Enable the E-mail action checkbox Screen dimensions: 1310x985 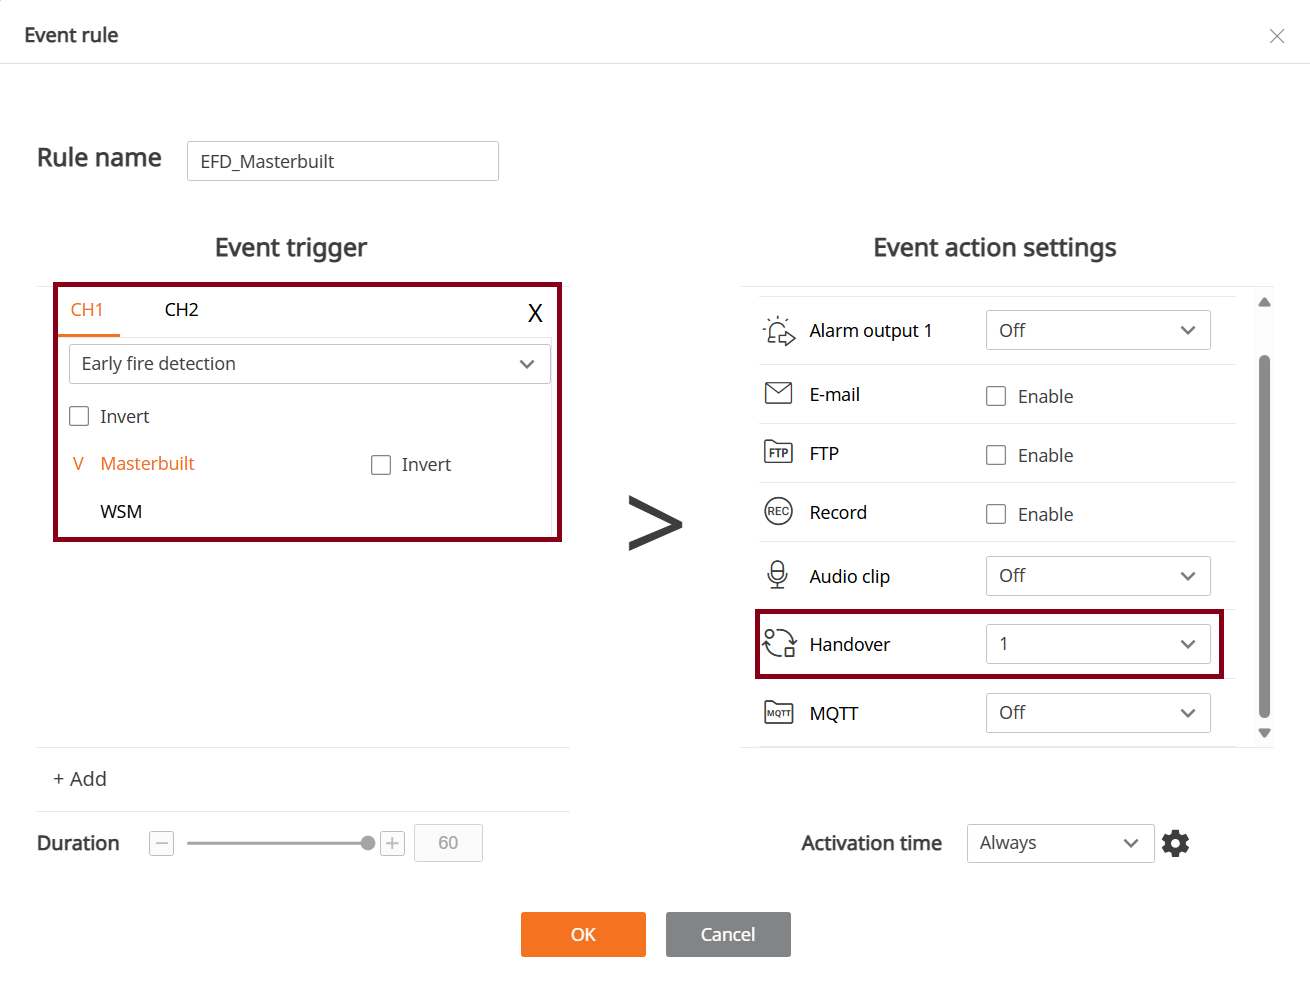click(x=996, y=396)
